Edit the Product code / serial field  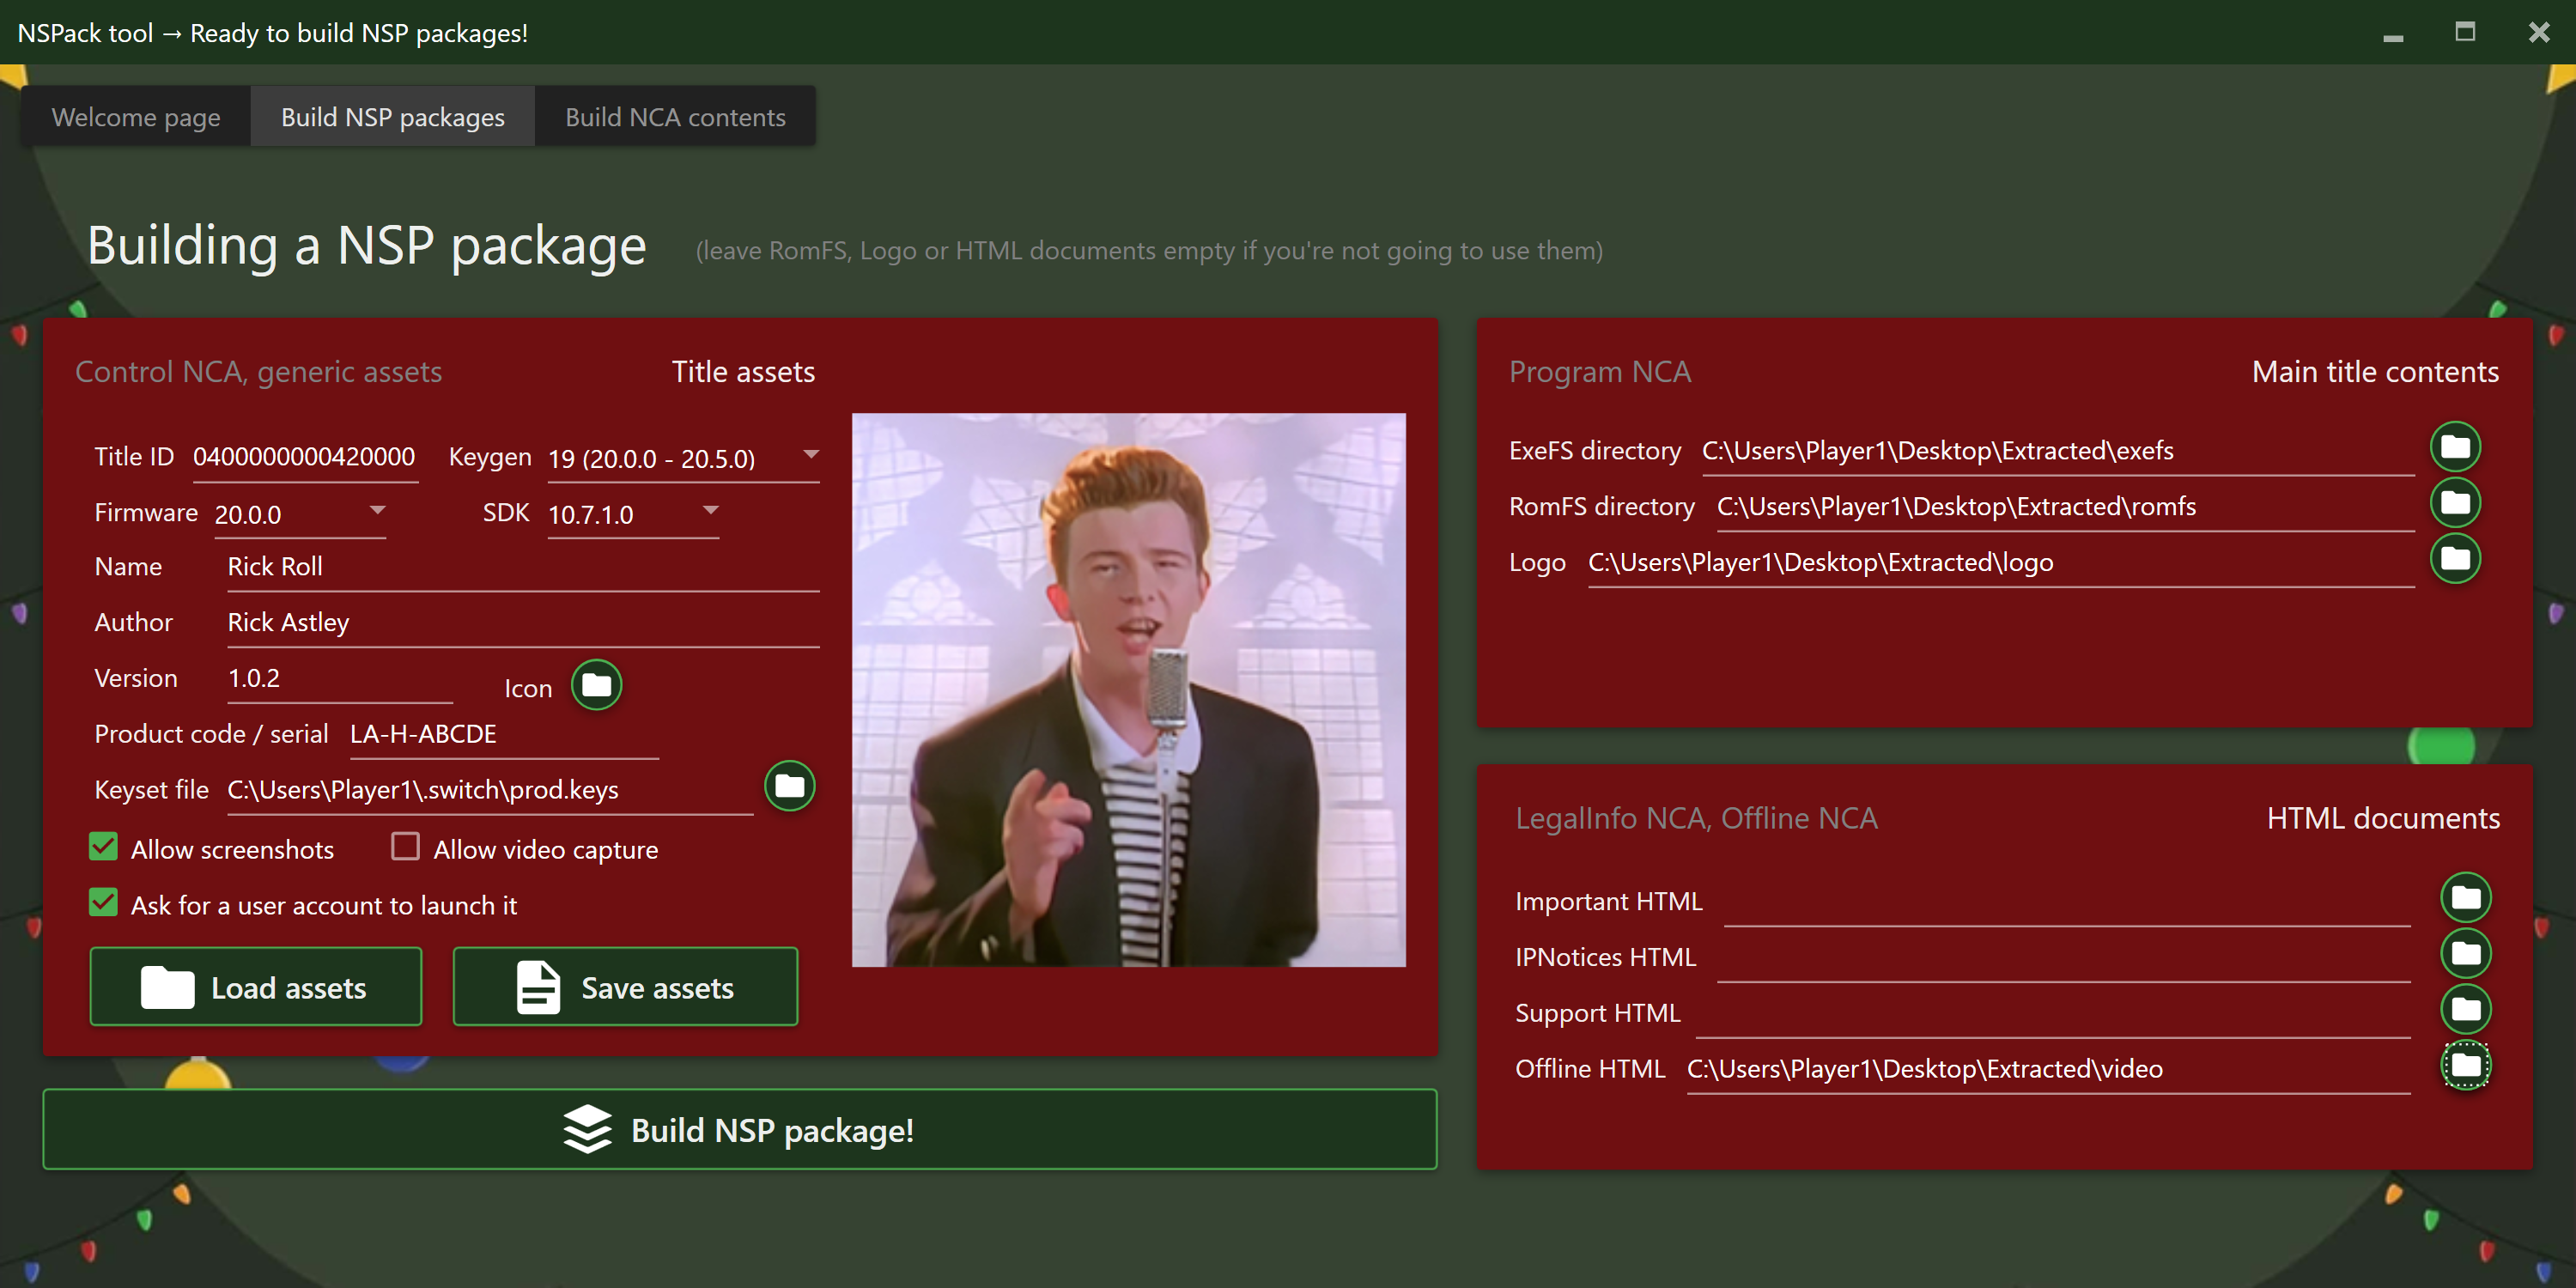tap(504, 735)
